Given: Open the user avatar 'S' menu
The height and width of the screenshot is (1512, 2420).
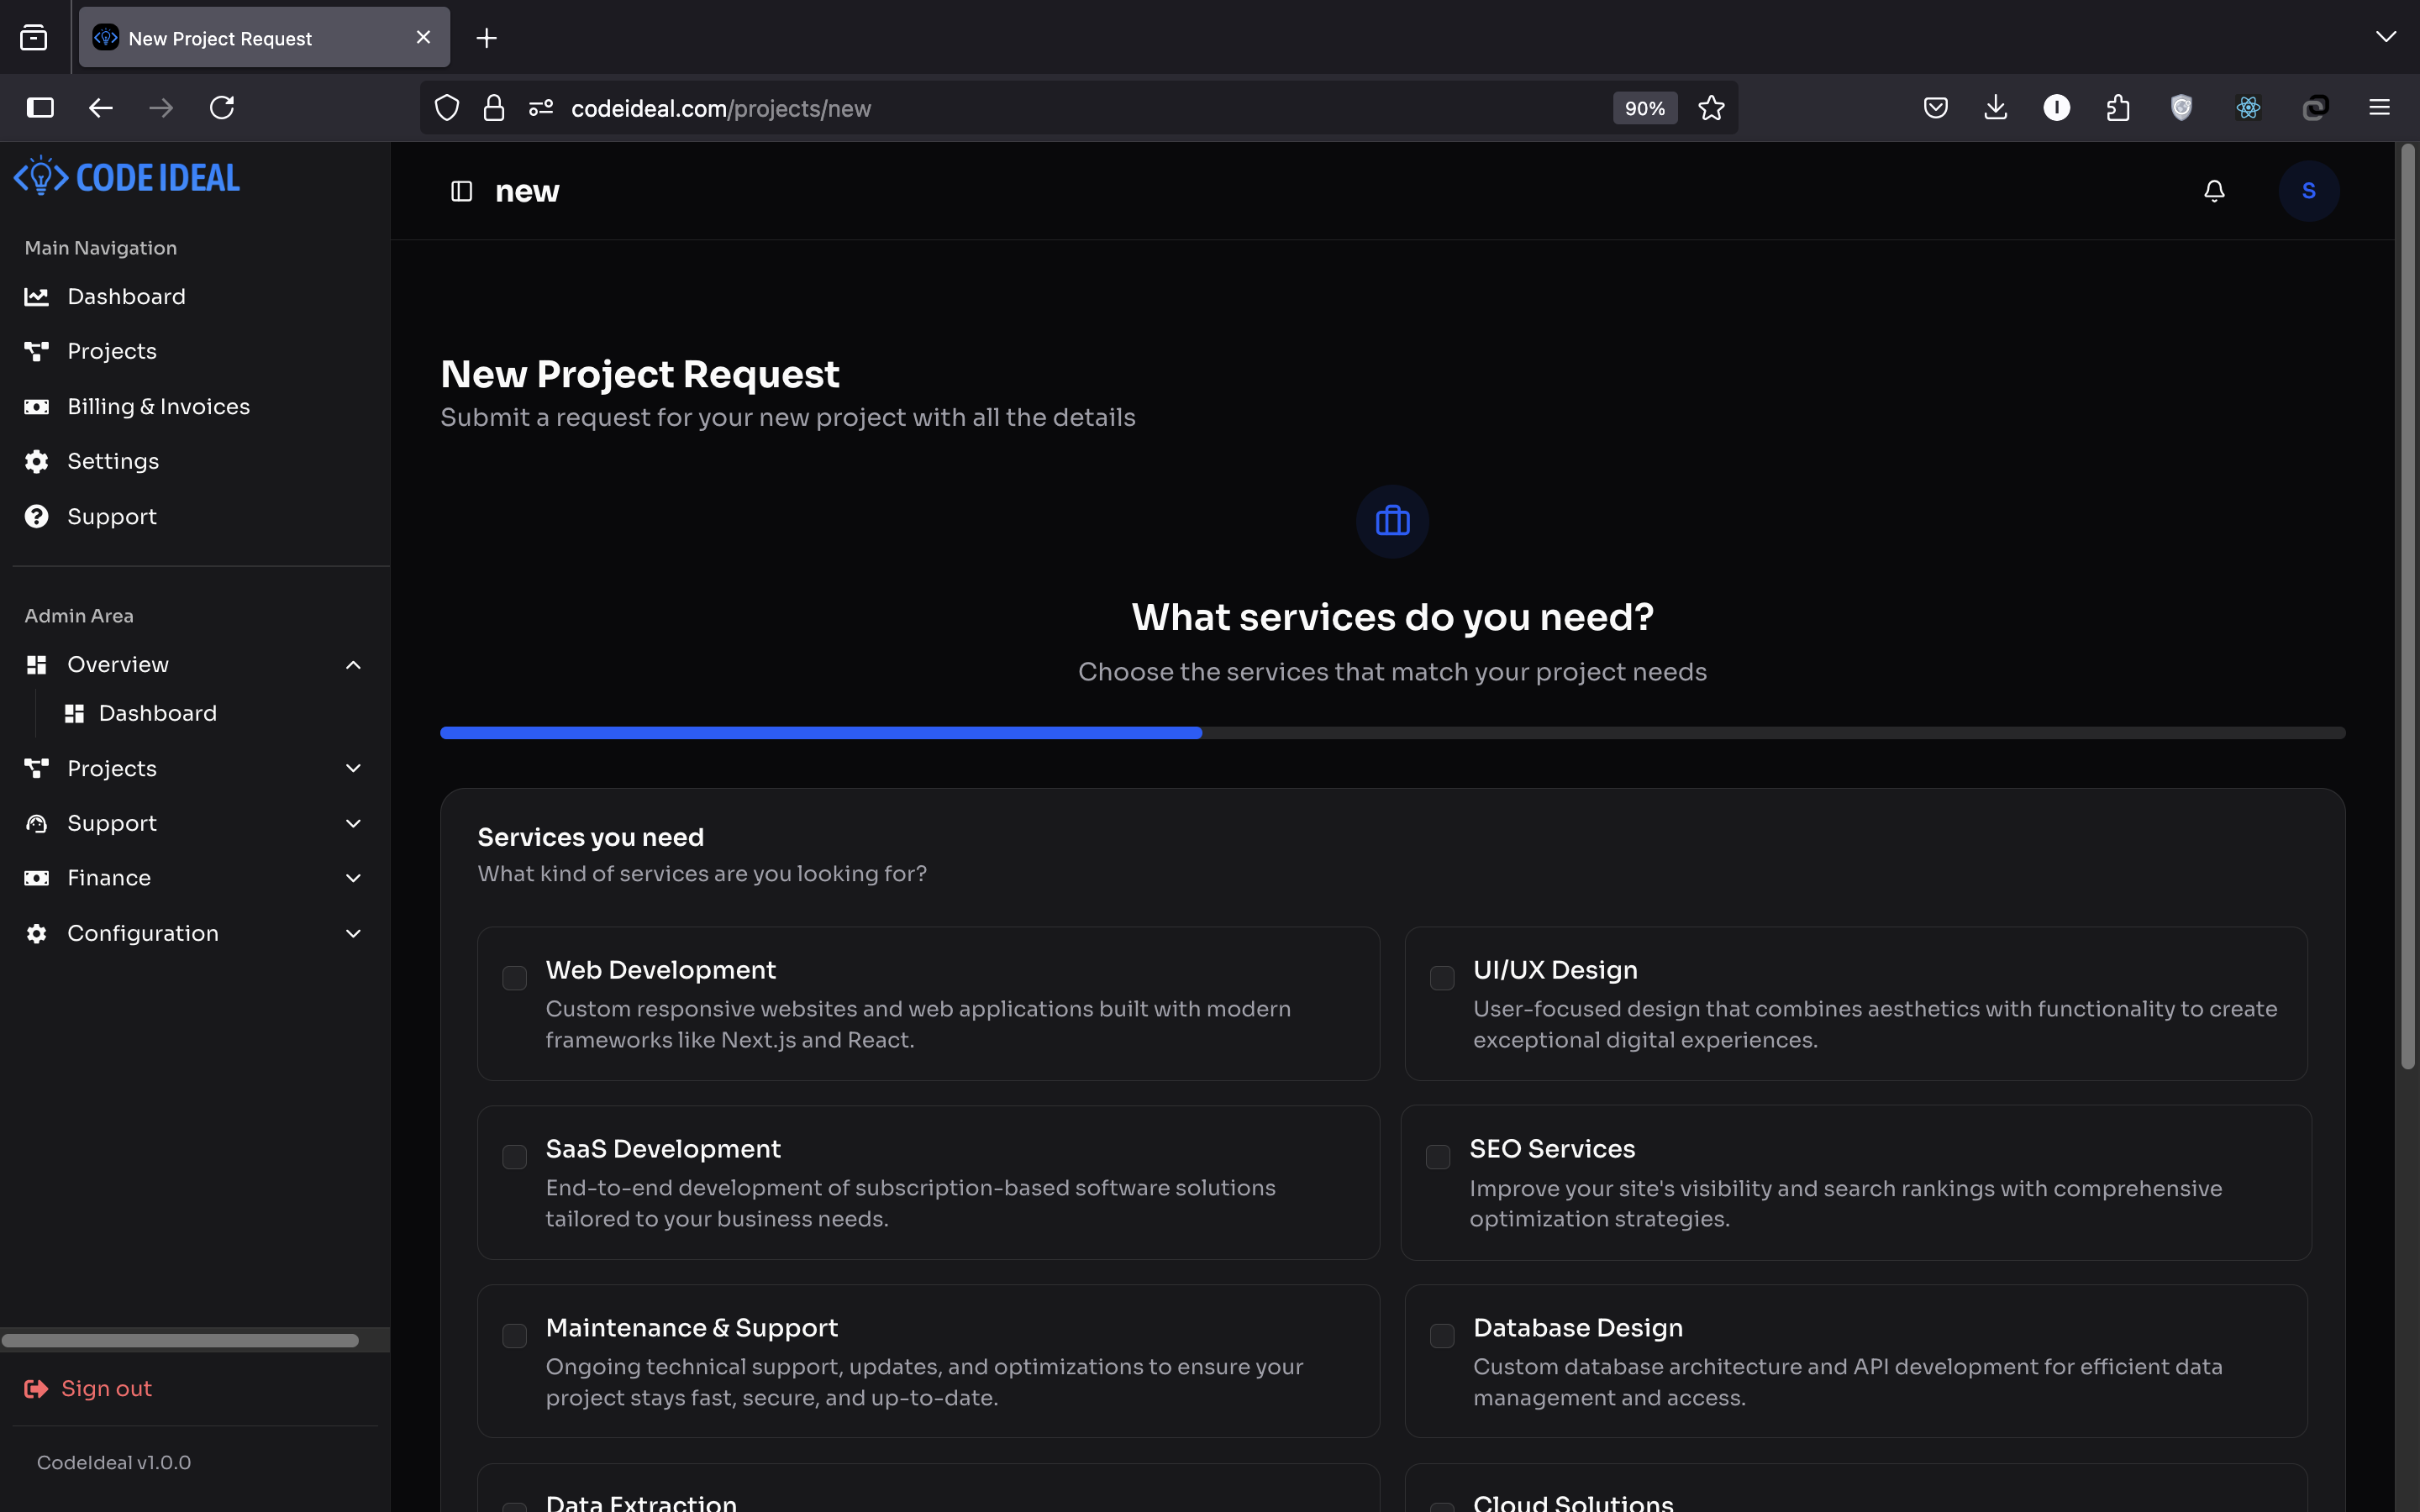Looking at the screenshot, I should (x=2308, y=191).
